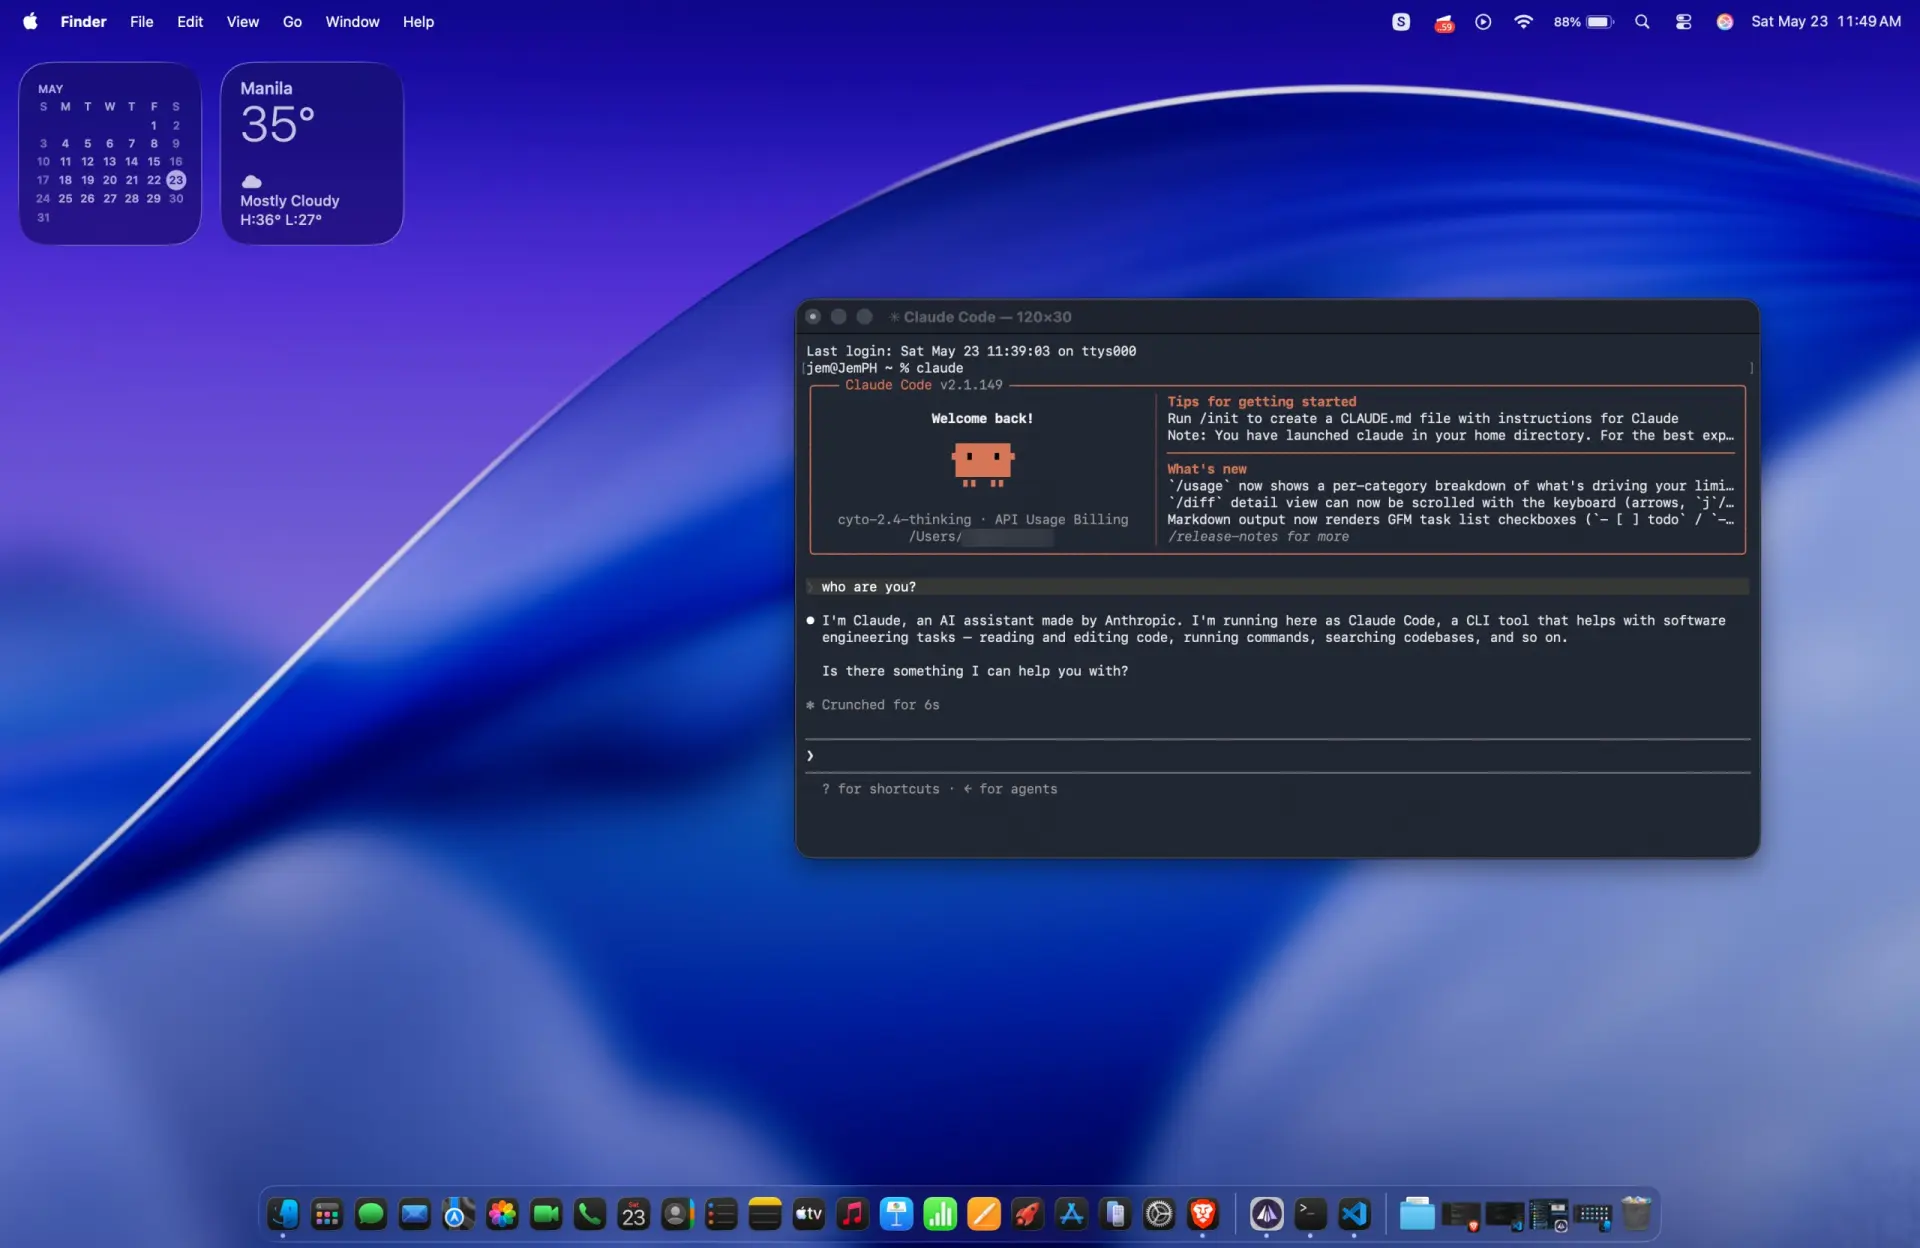Open the Window menu

(352, 21)
